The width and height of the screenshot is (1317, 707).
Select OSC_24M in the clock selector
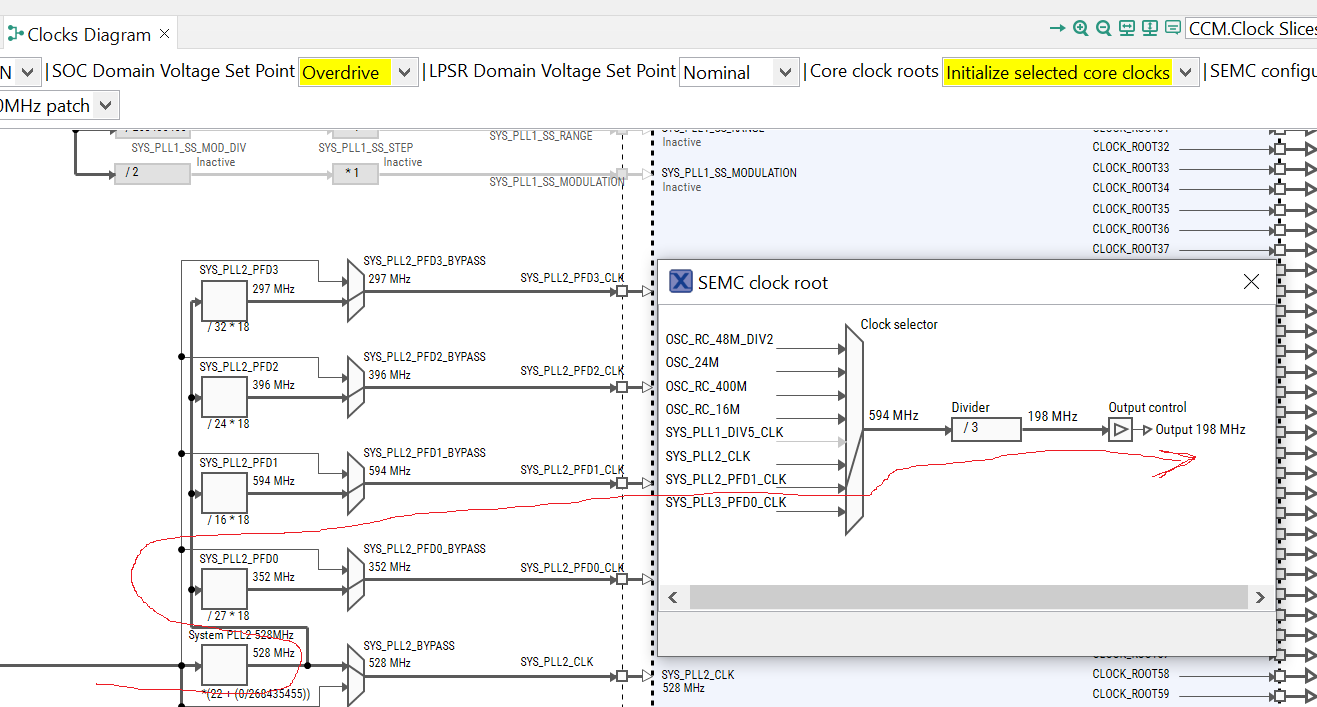pyautogui.click(x=695, y=362)
